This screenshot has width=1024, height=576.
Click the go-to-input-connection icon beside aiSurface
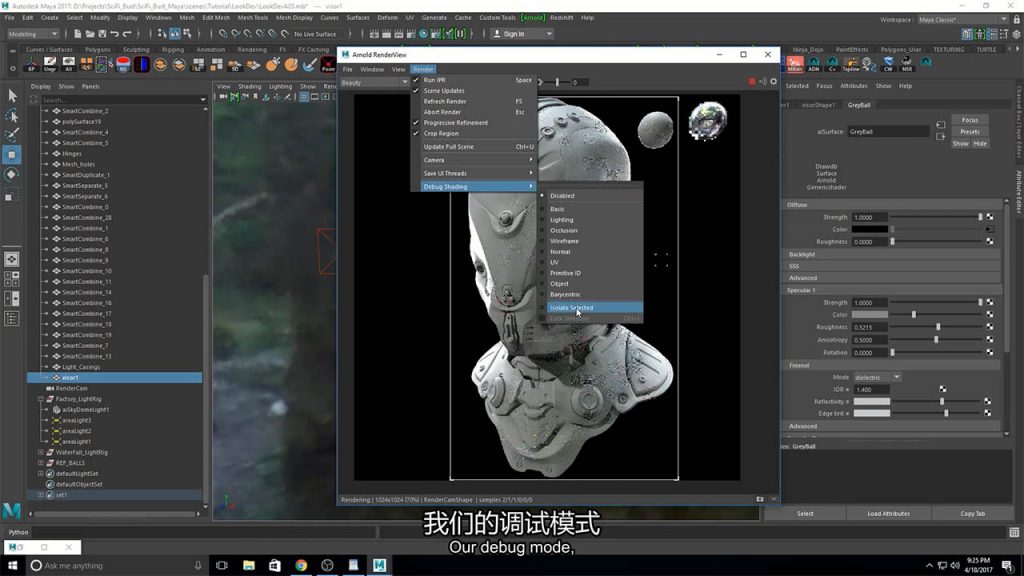(x=940, y=125)
